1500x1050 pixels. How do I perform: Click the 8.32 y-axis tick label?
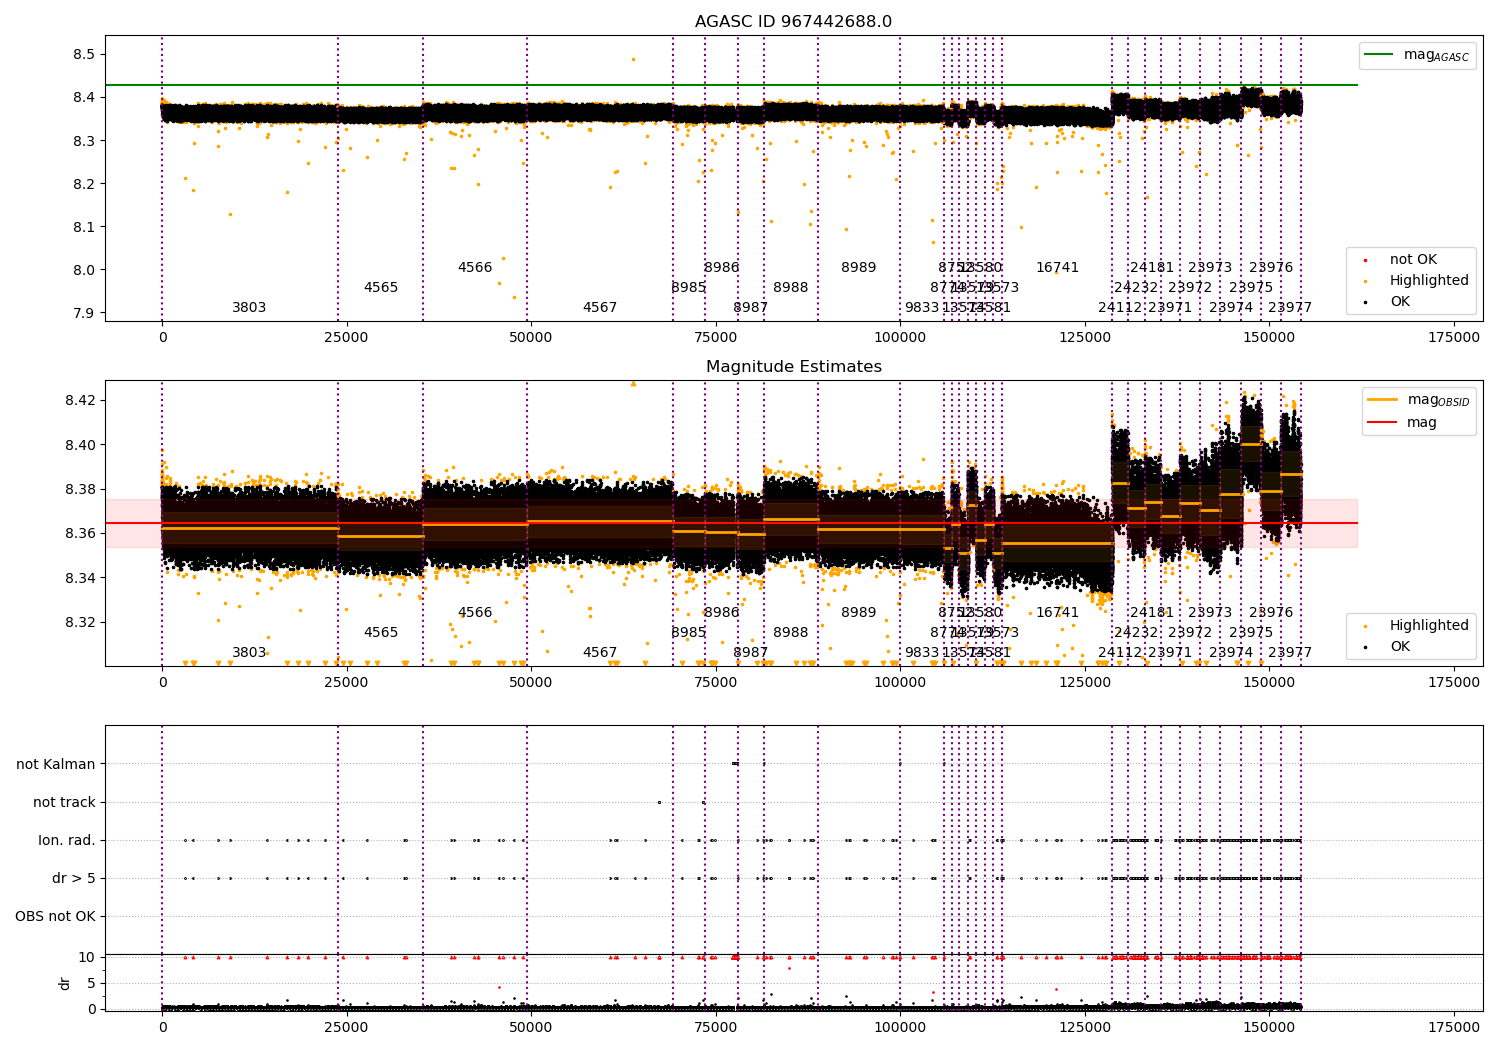(x=80, y=622)
